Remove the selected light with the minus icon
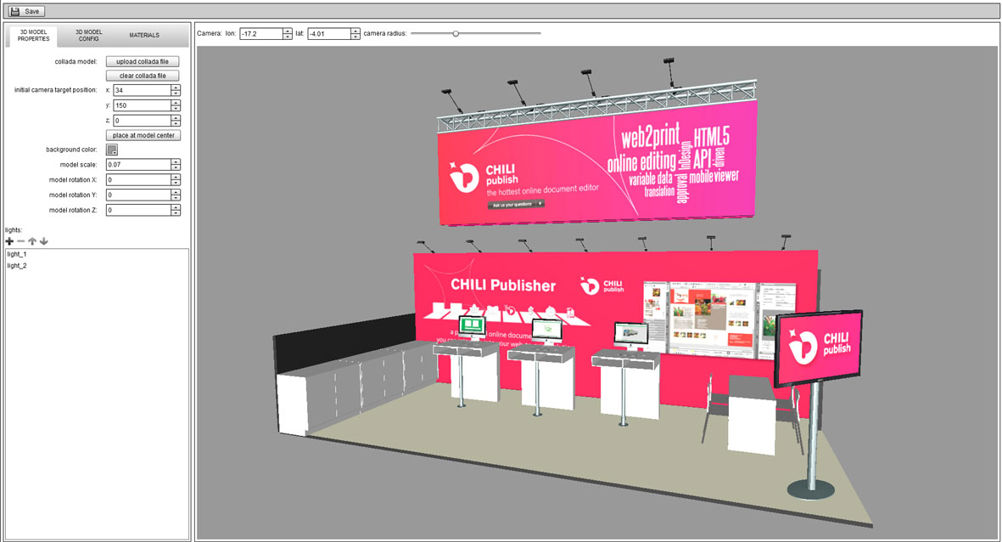This screenshot has height=542, width=1002. (x=21, y=242)
